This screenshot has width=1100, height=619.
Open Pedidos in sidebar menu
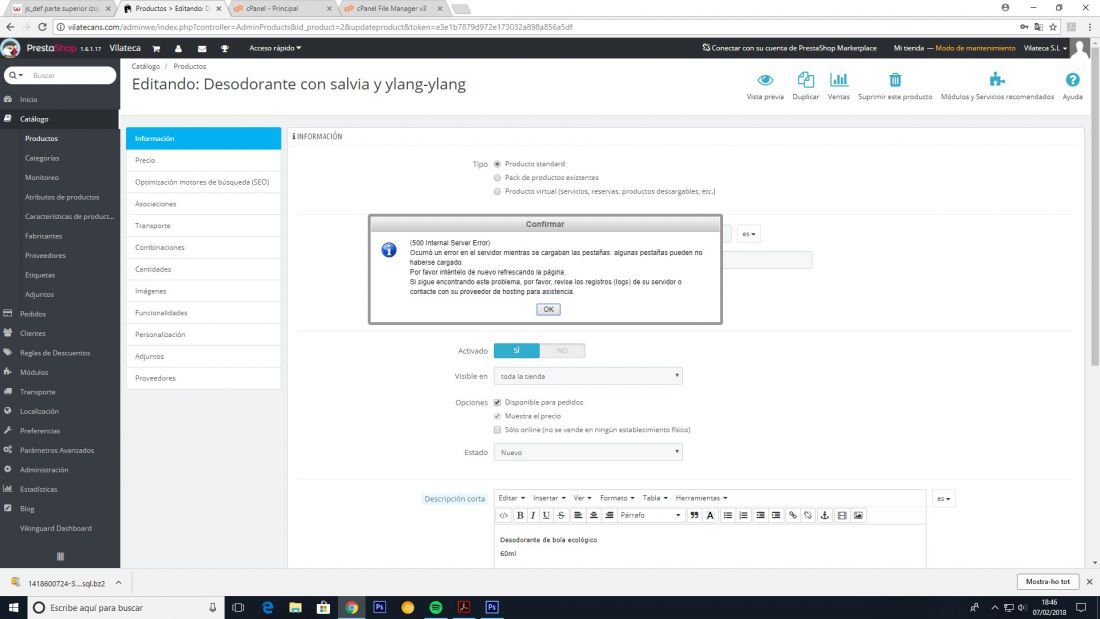click(x=33, y=314)
